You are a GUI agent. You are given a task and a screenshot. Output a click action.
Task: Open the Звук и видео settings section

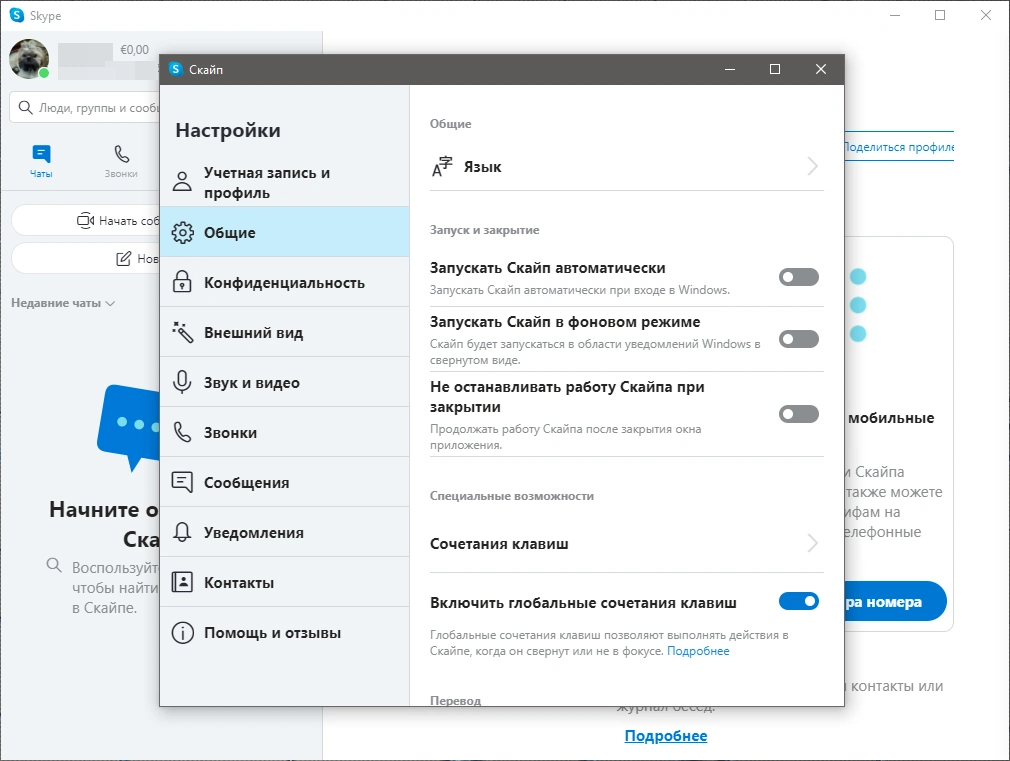[284, 382]
